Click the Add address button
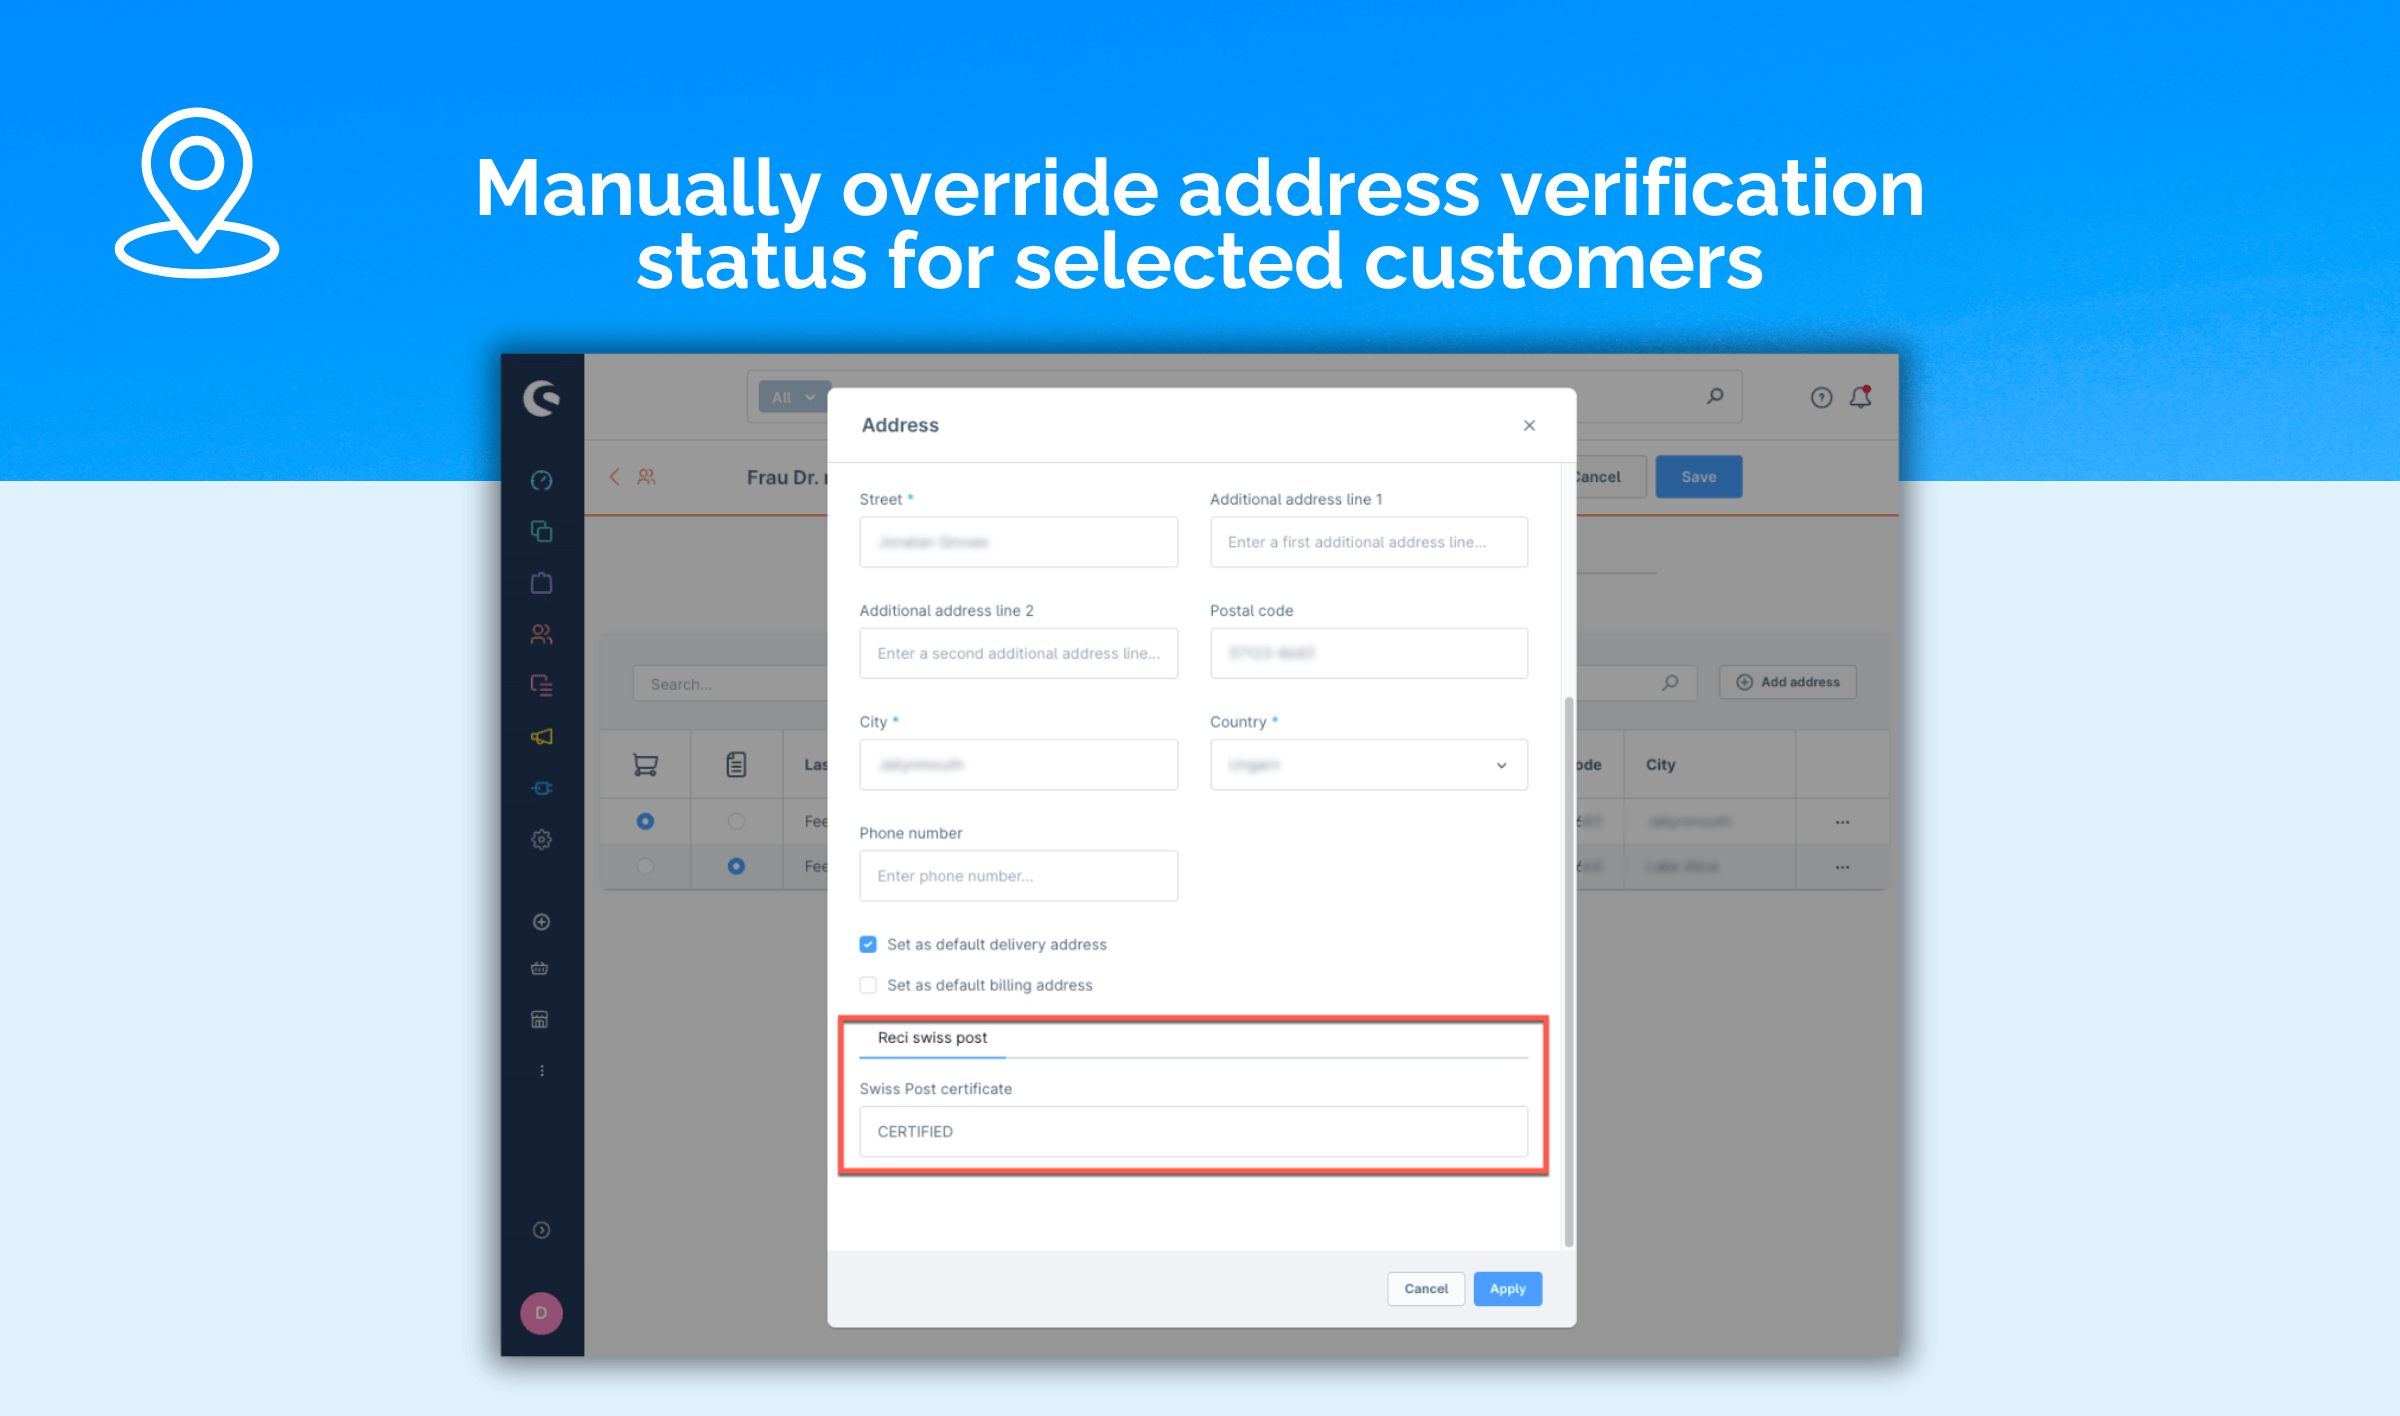The image size is (2400, 1416). (x=1792, y=683)
